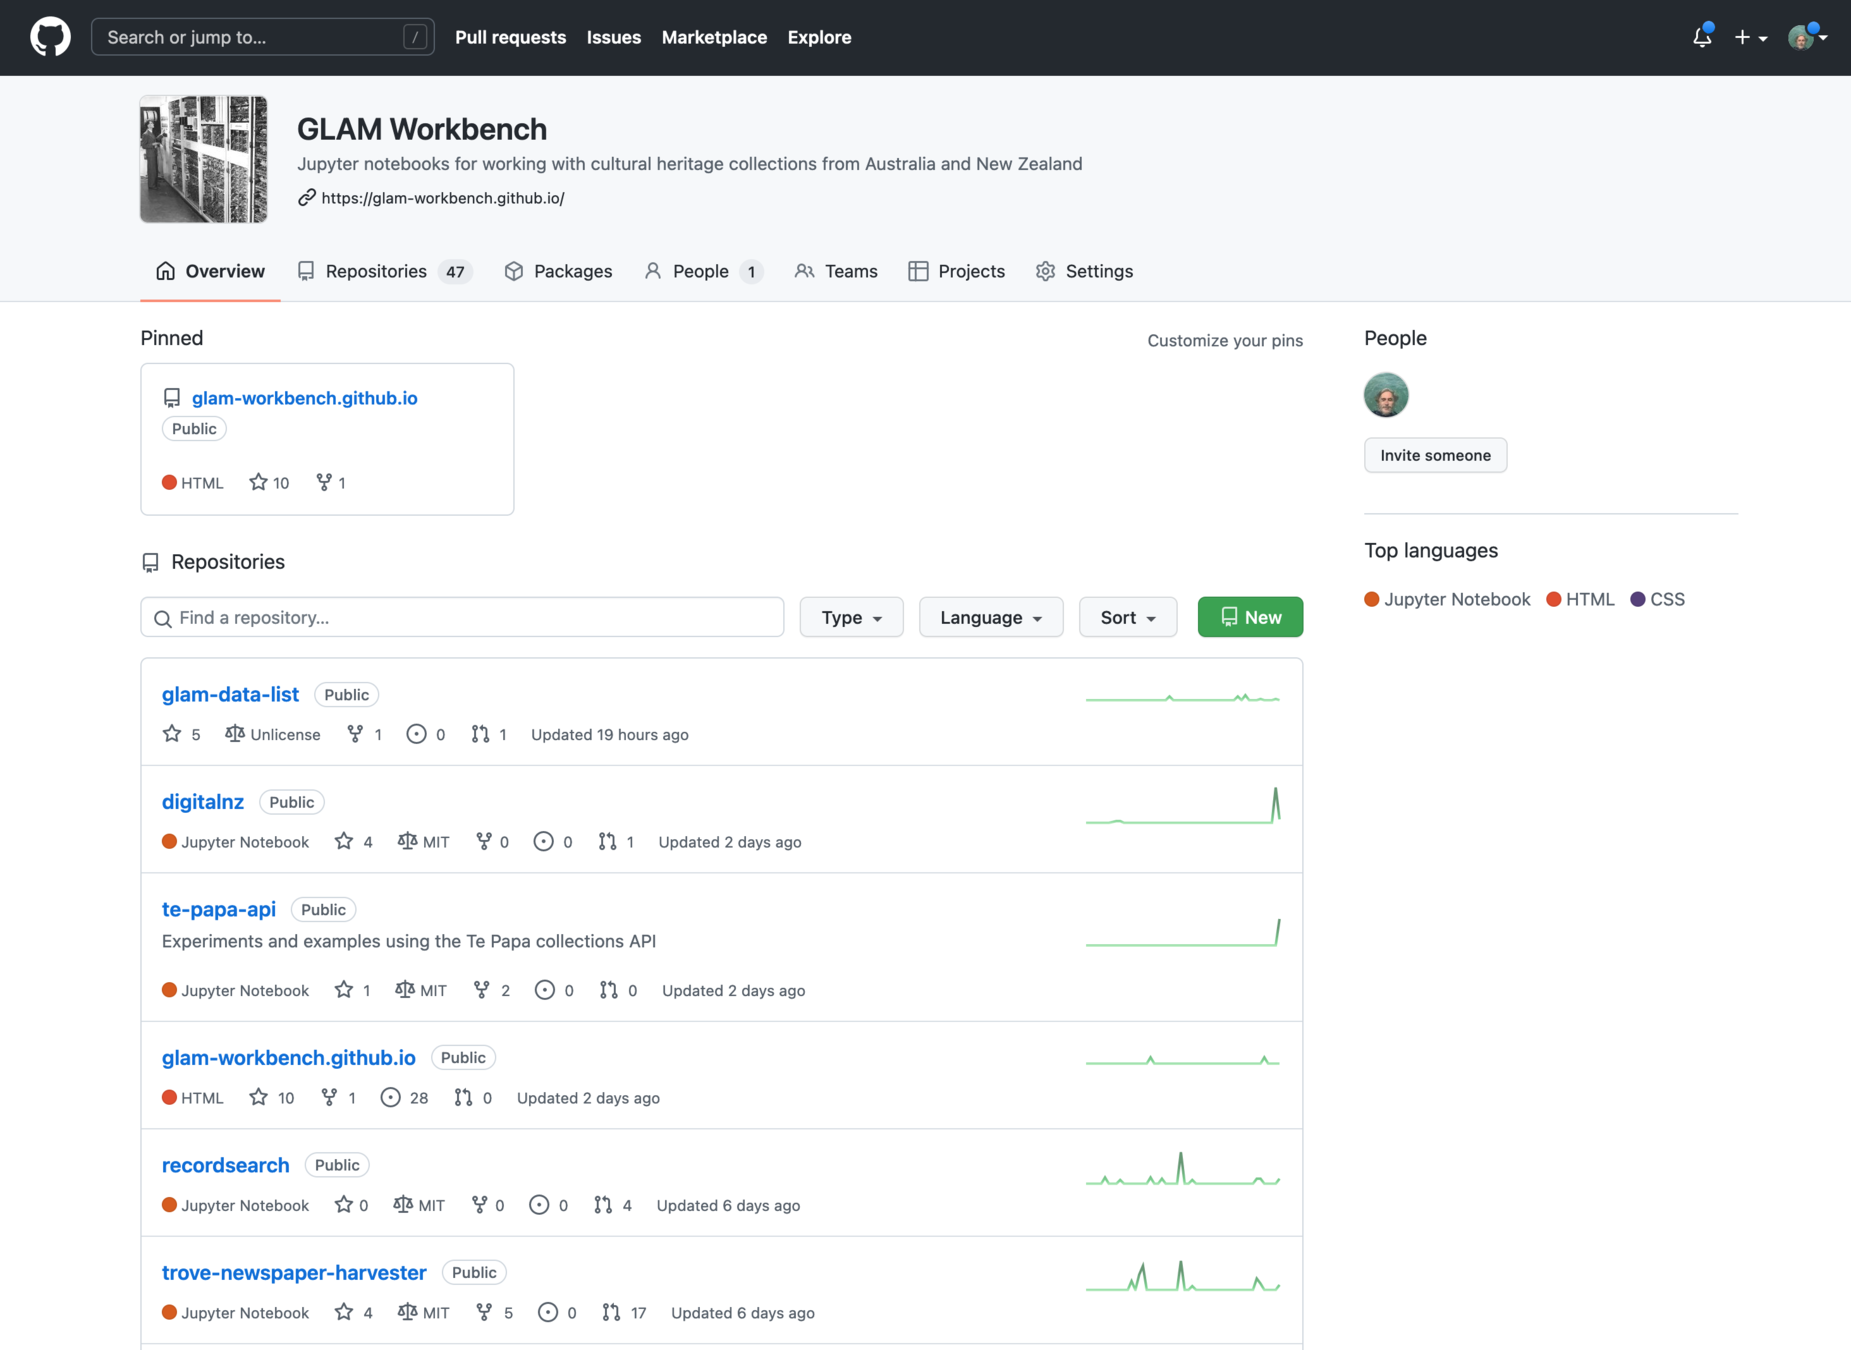Switch to the Packages tab
This screenshot has height=1350, width=1851.
[558, 271]
